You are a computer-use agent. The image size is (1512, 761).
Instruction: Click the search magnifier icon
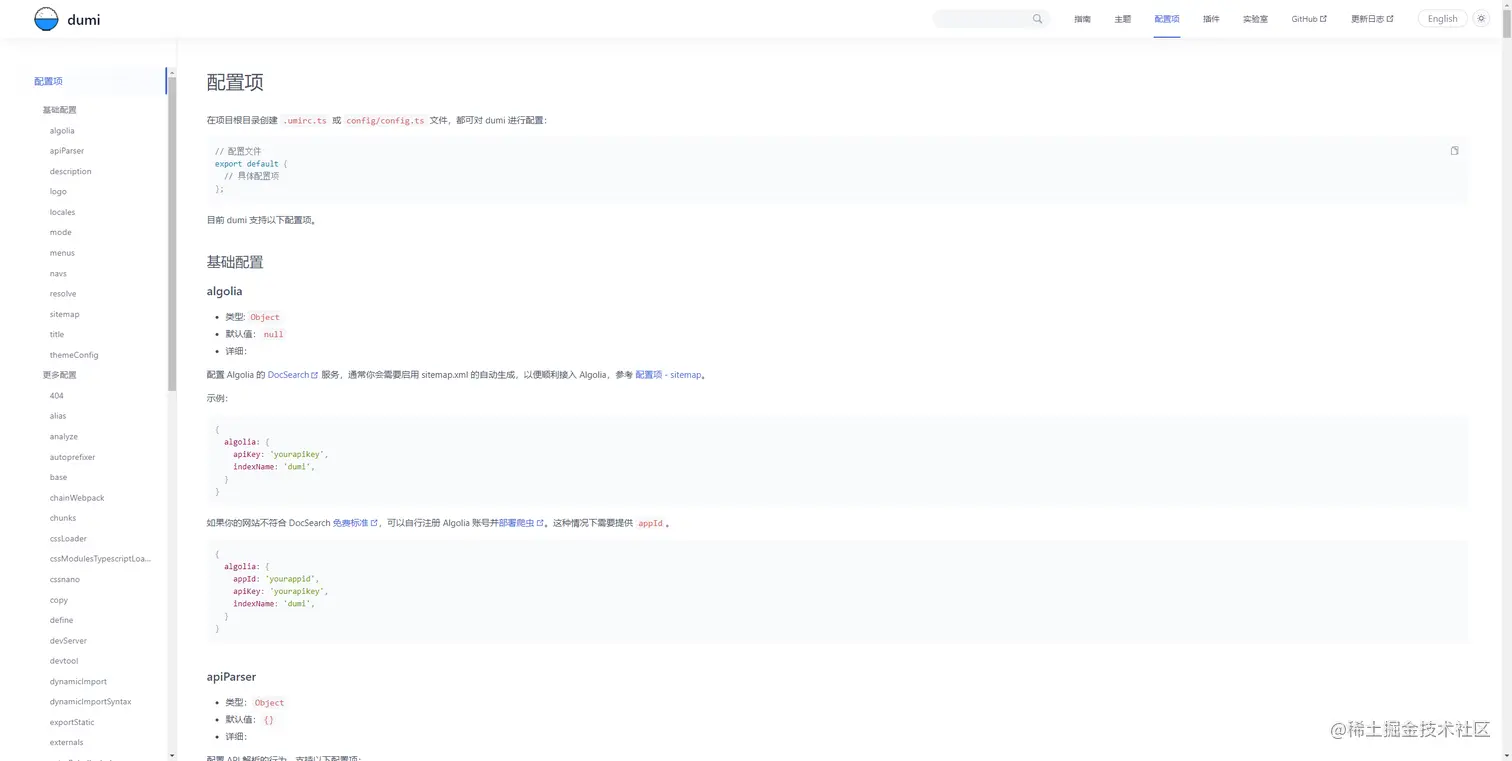(x=1038, y=19)
